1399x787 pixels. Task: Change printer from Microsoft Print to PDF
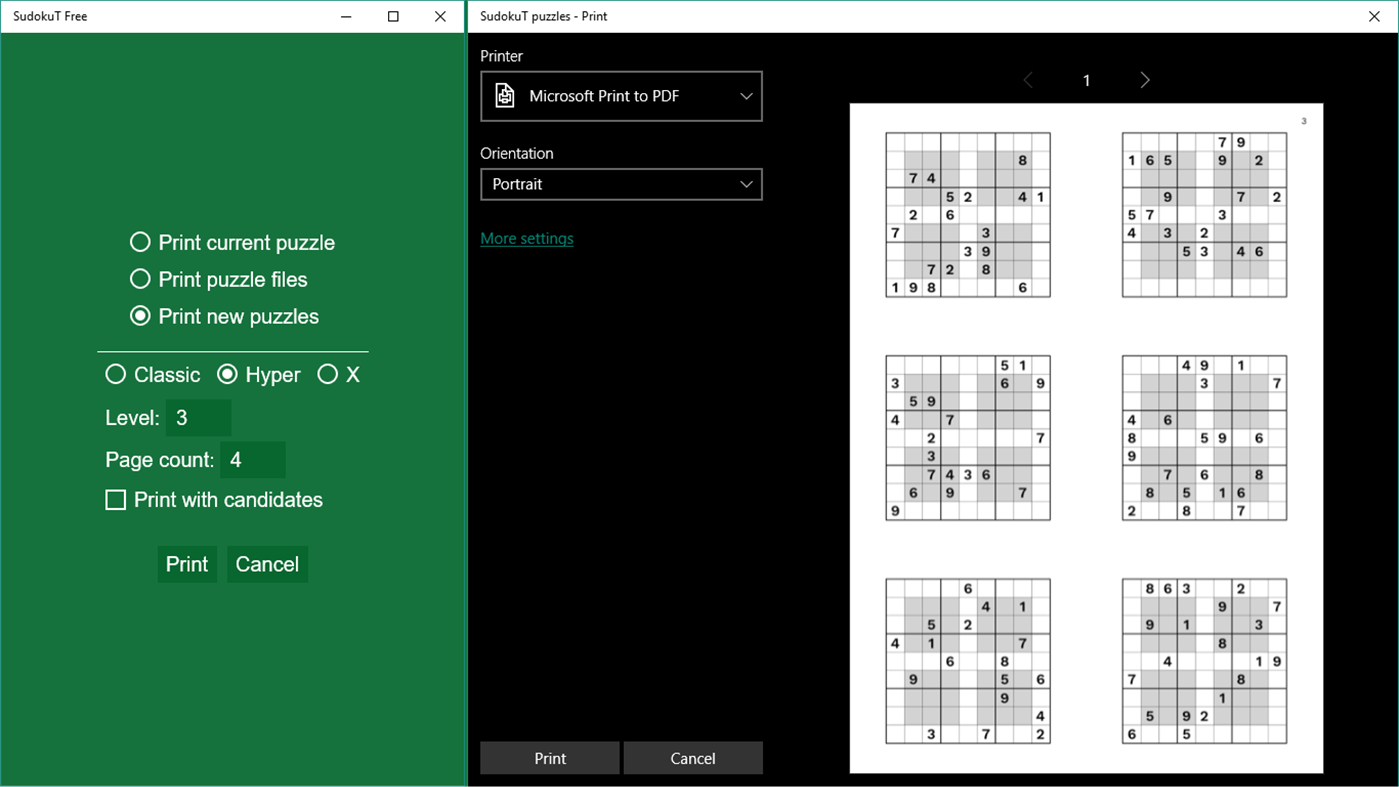coord(620,95)
